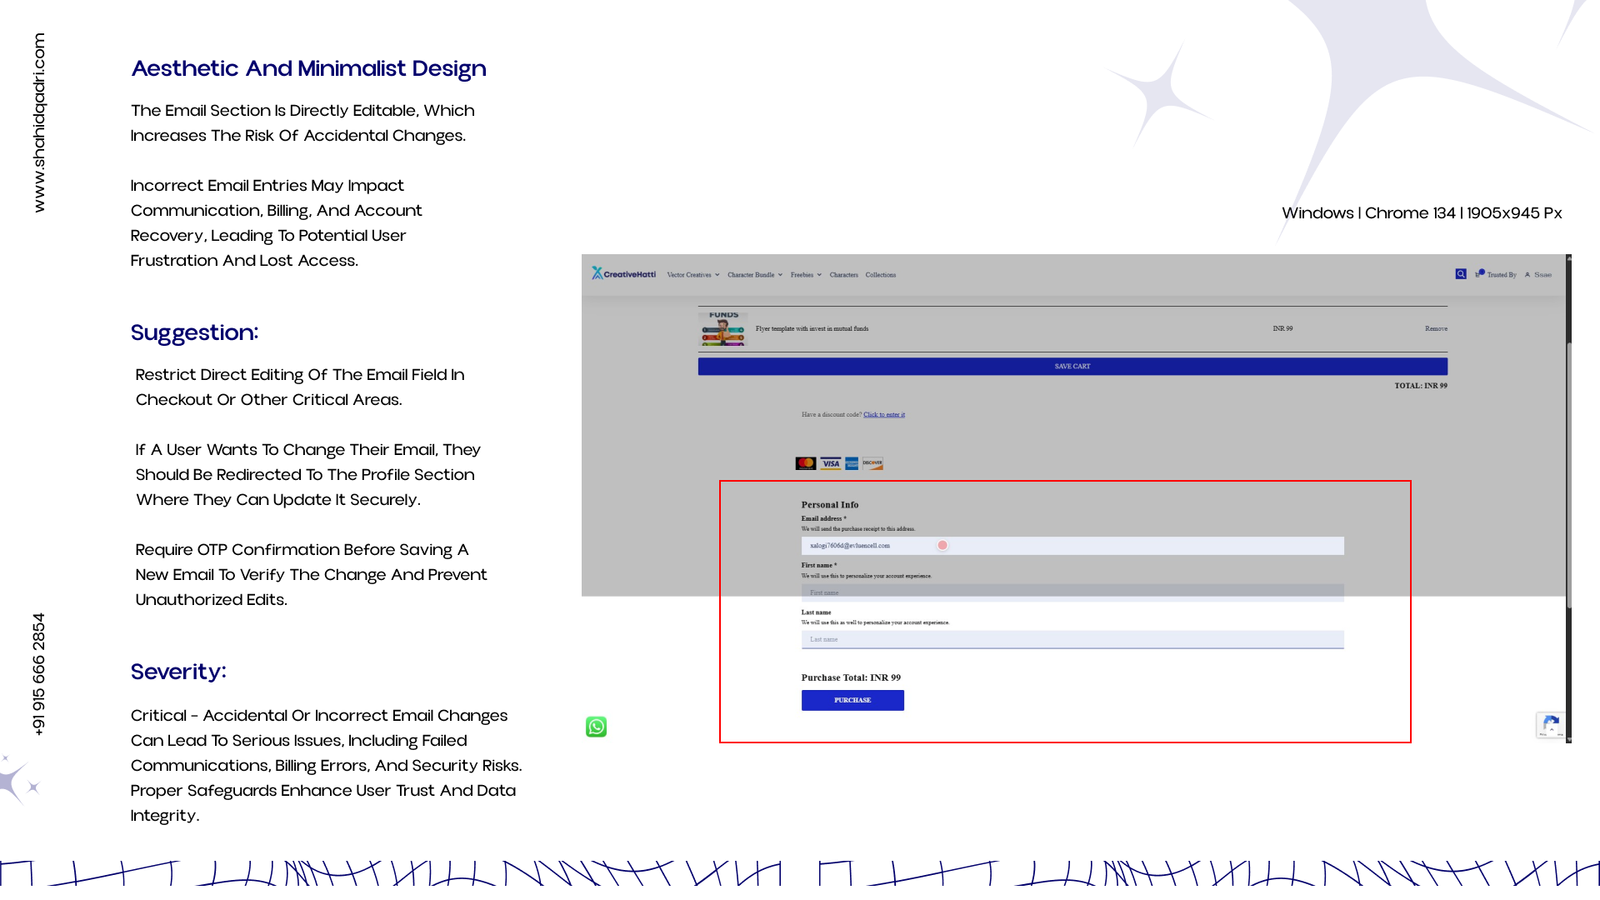1600x900 pixels.
Task: Click the Visa payment icon
Action: click(830, 463)
